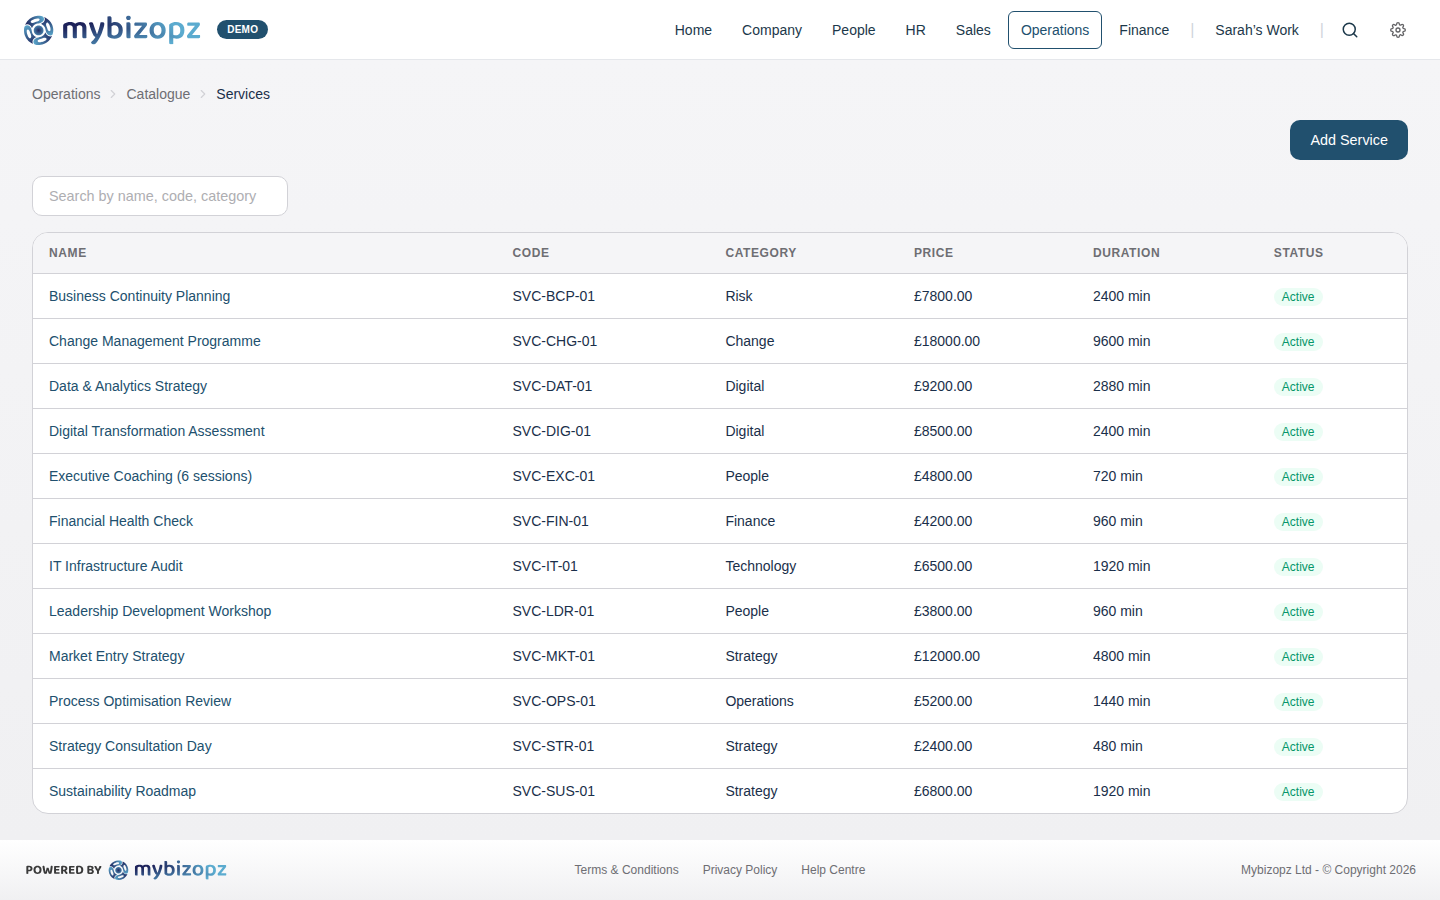This screenshot has height=900, width=1440.
Task: Open the search magnifier icon
Action: tap(1350, 30)
